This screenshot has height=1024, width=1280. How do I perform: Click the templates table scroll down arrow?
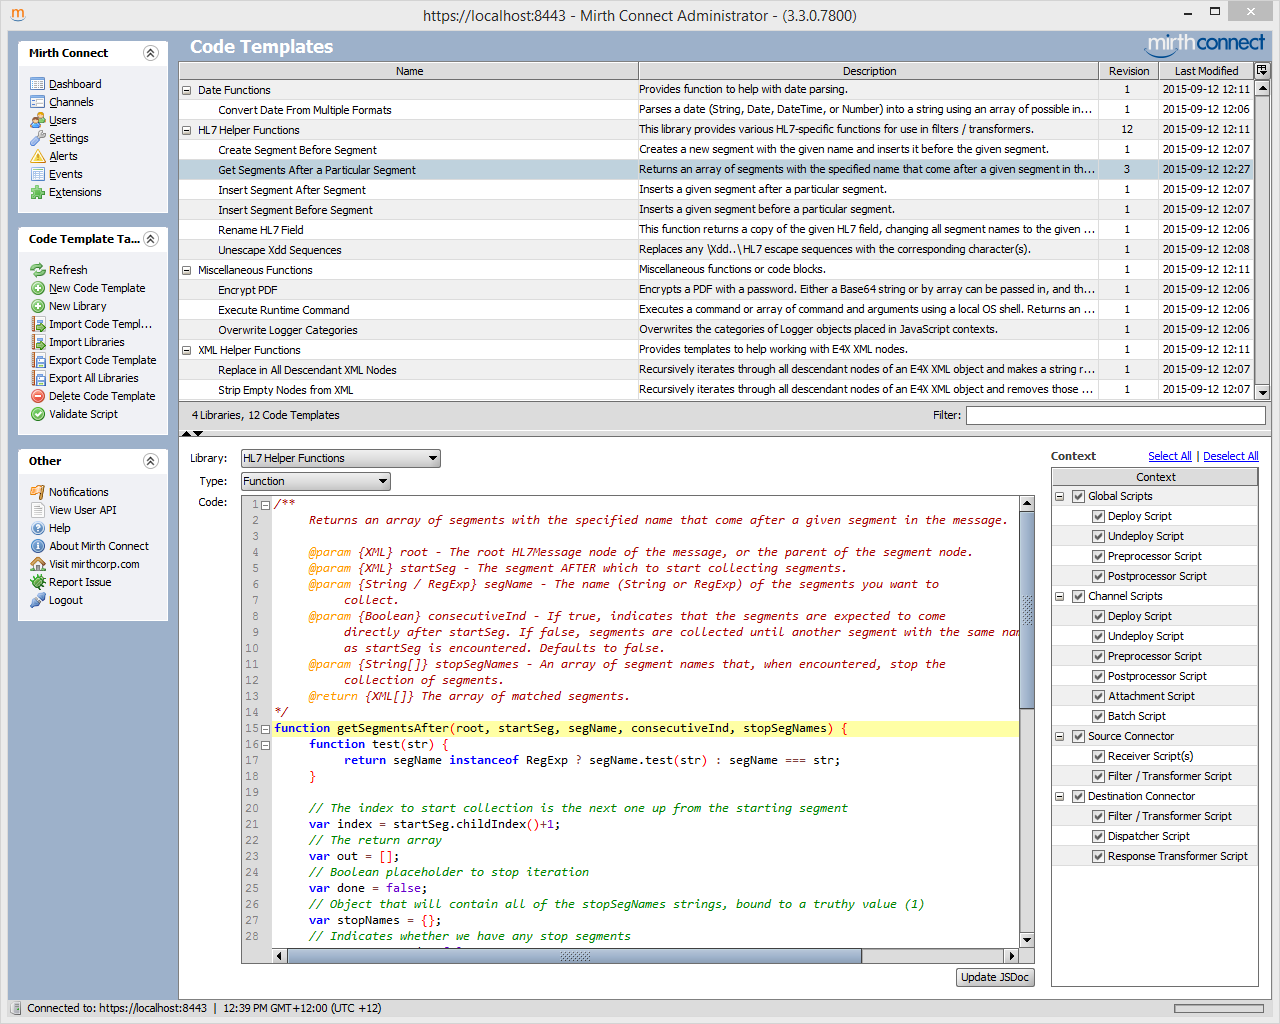pos(1262,393)
